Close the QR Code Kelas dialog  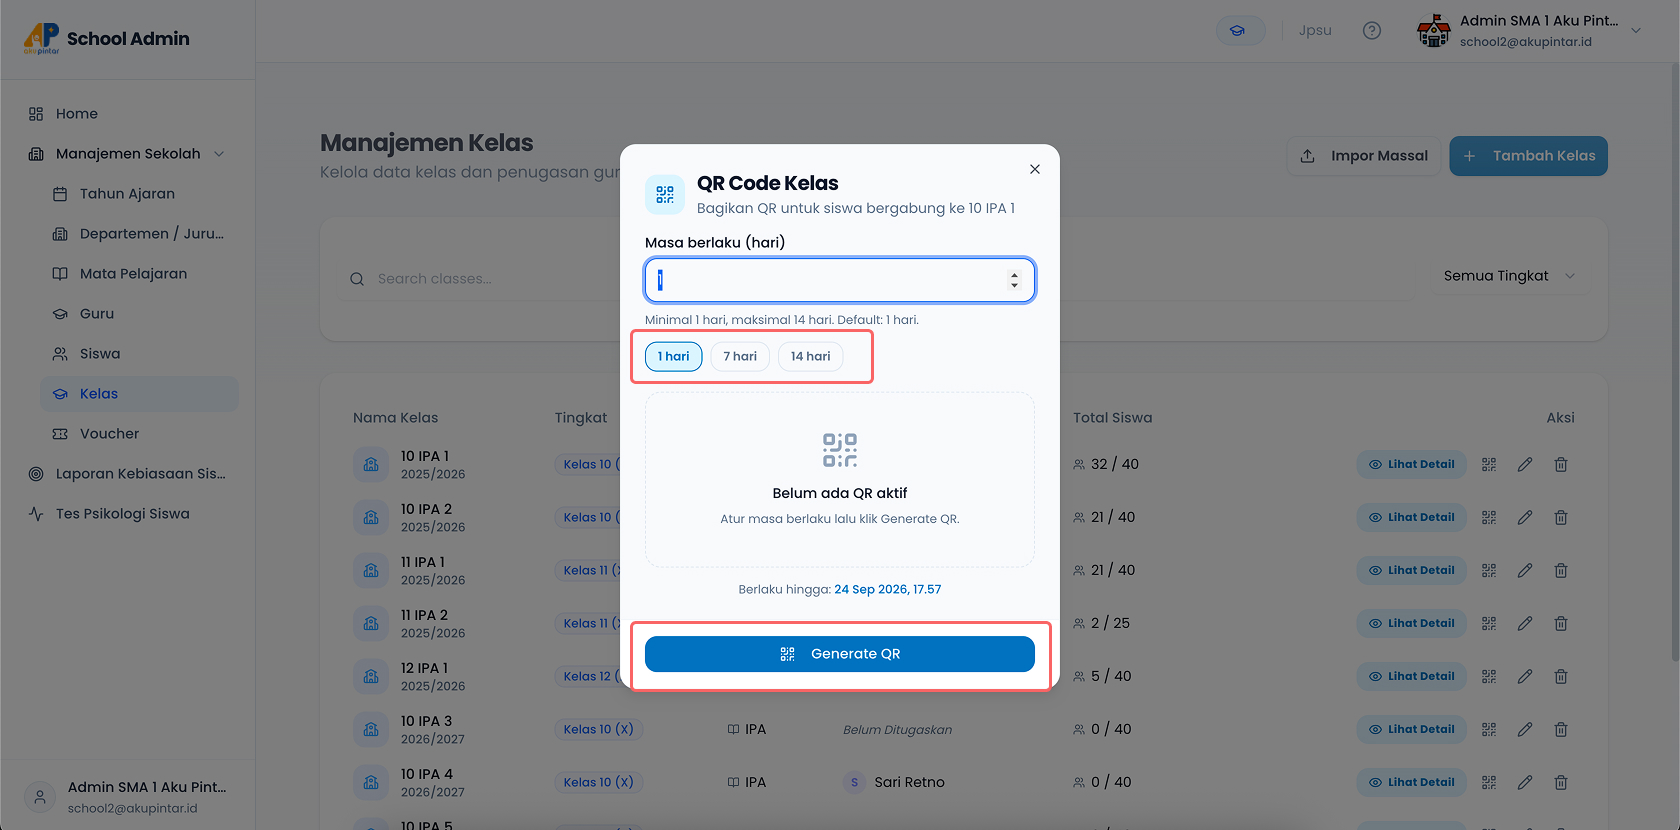pyautogui.click(x=1035, y=169)
